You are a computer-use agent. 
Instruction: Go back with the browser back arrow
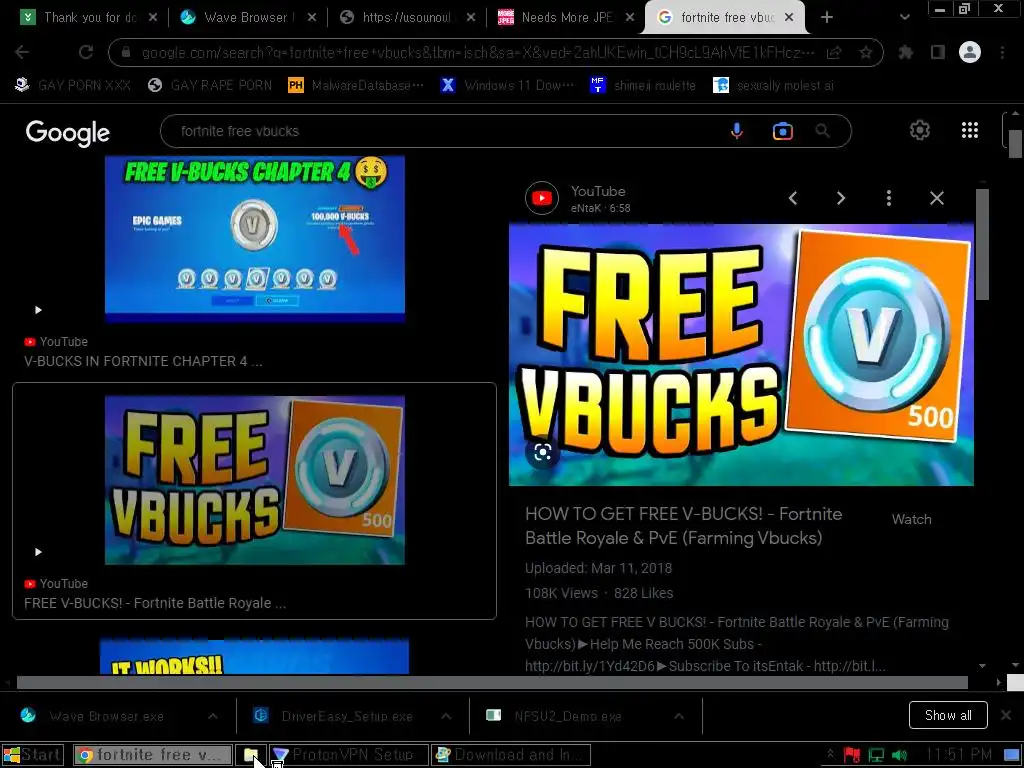pyautogui.click(x=22, y=52)
